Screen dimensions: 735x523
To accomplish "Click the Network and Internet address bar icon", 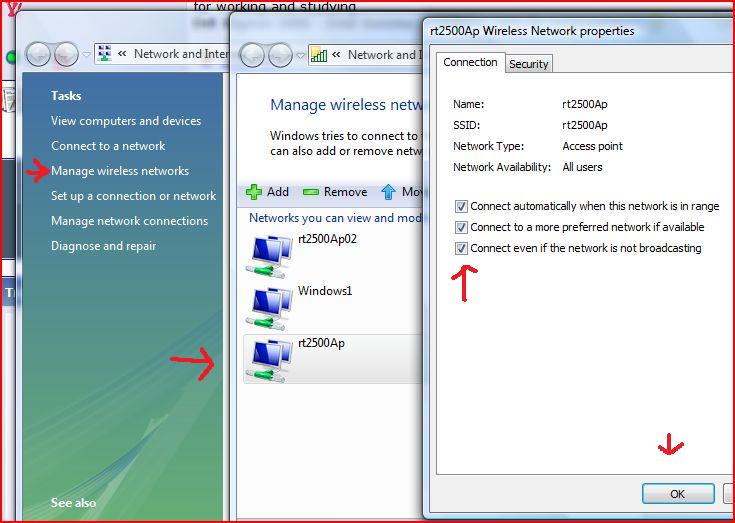I will 105,55.
